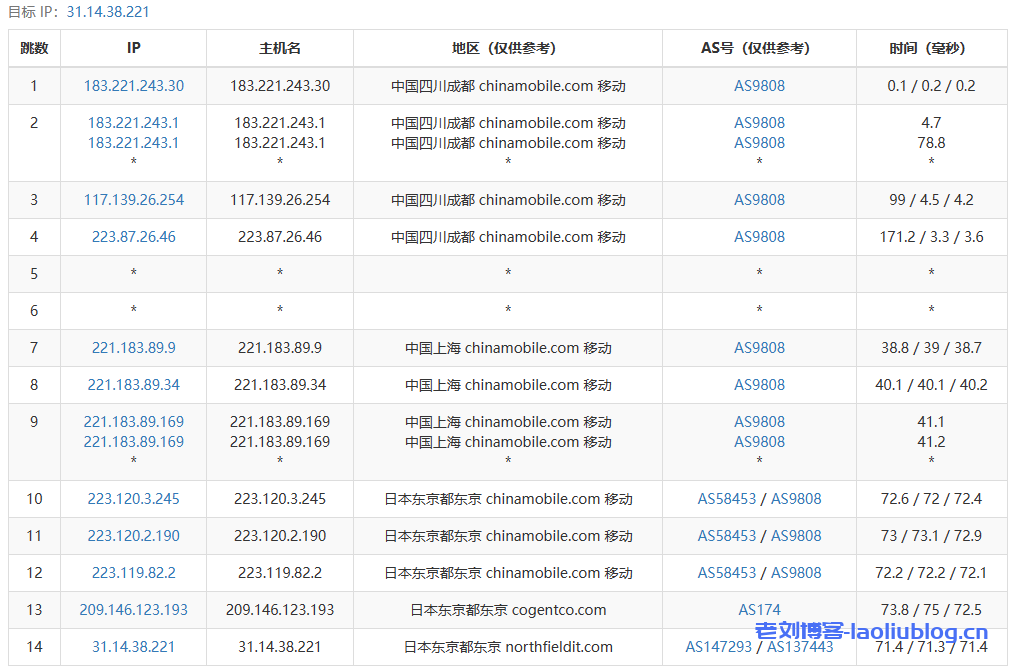
Task: Click the blue 223.120.2.190 link at hop 11
Action: tap(134, 536)
